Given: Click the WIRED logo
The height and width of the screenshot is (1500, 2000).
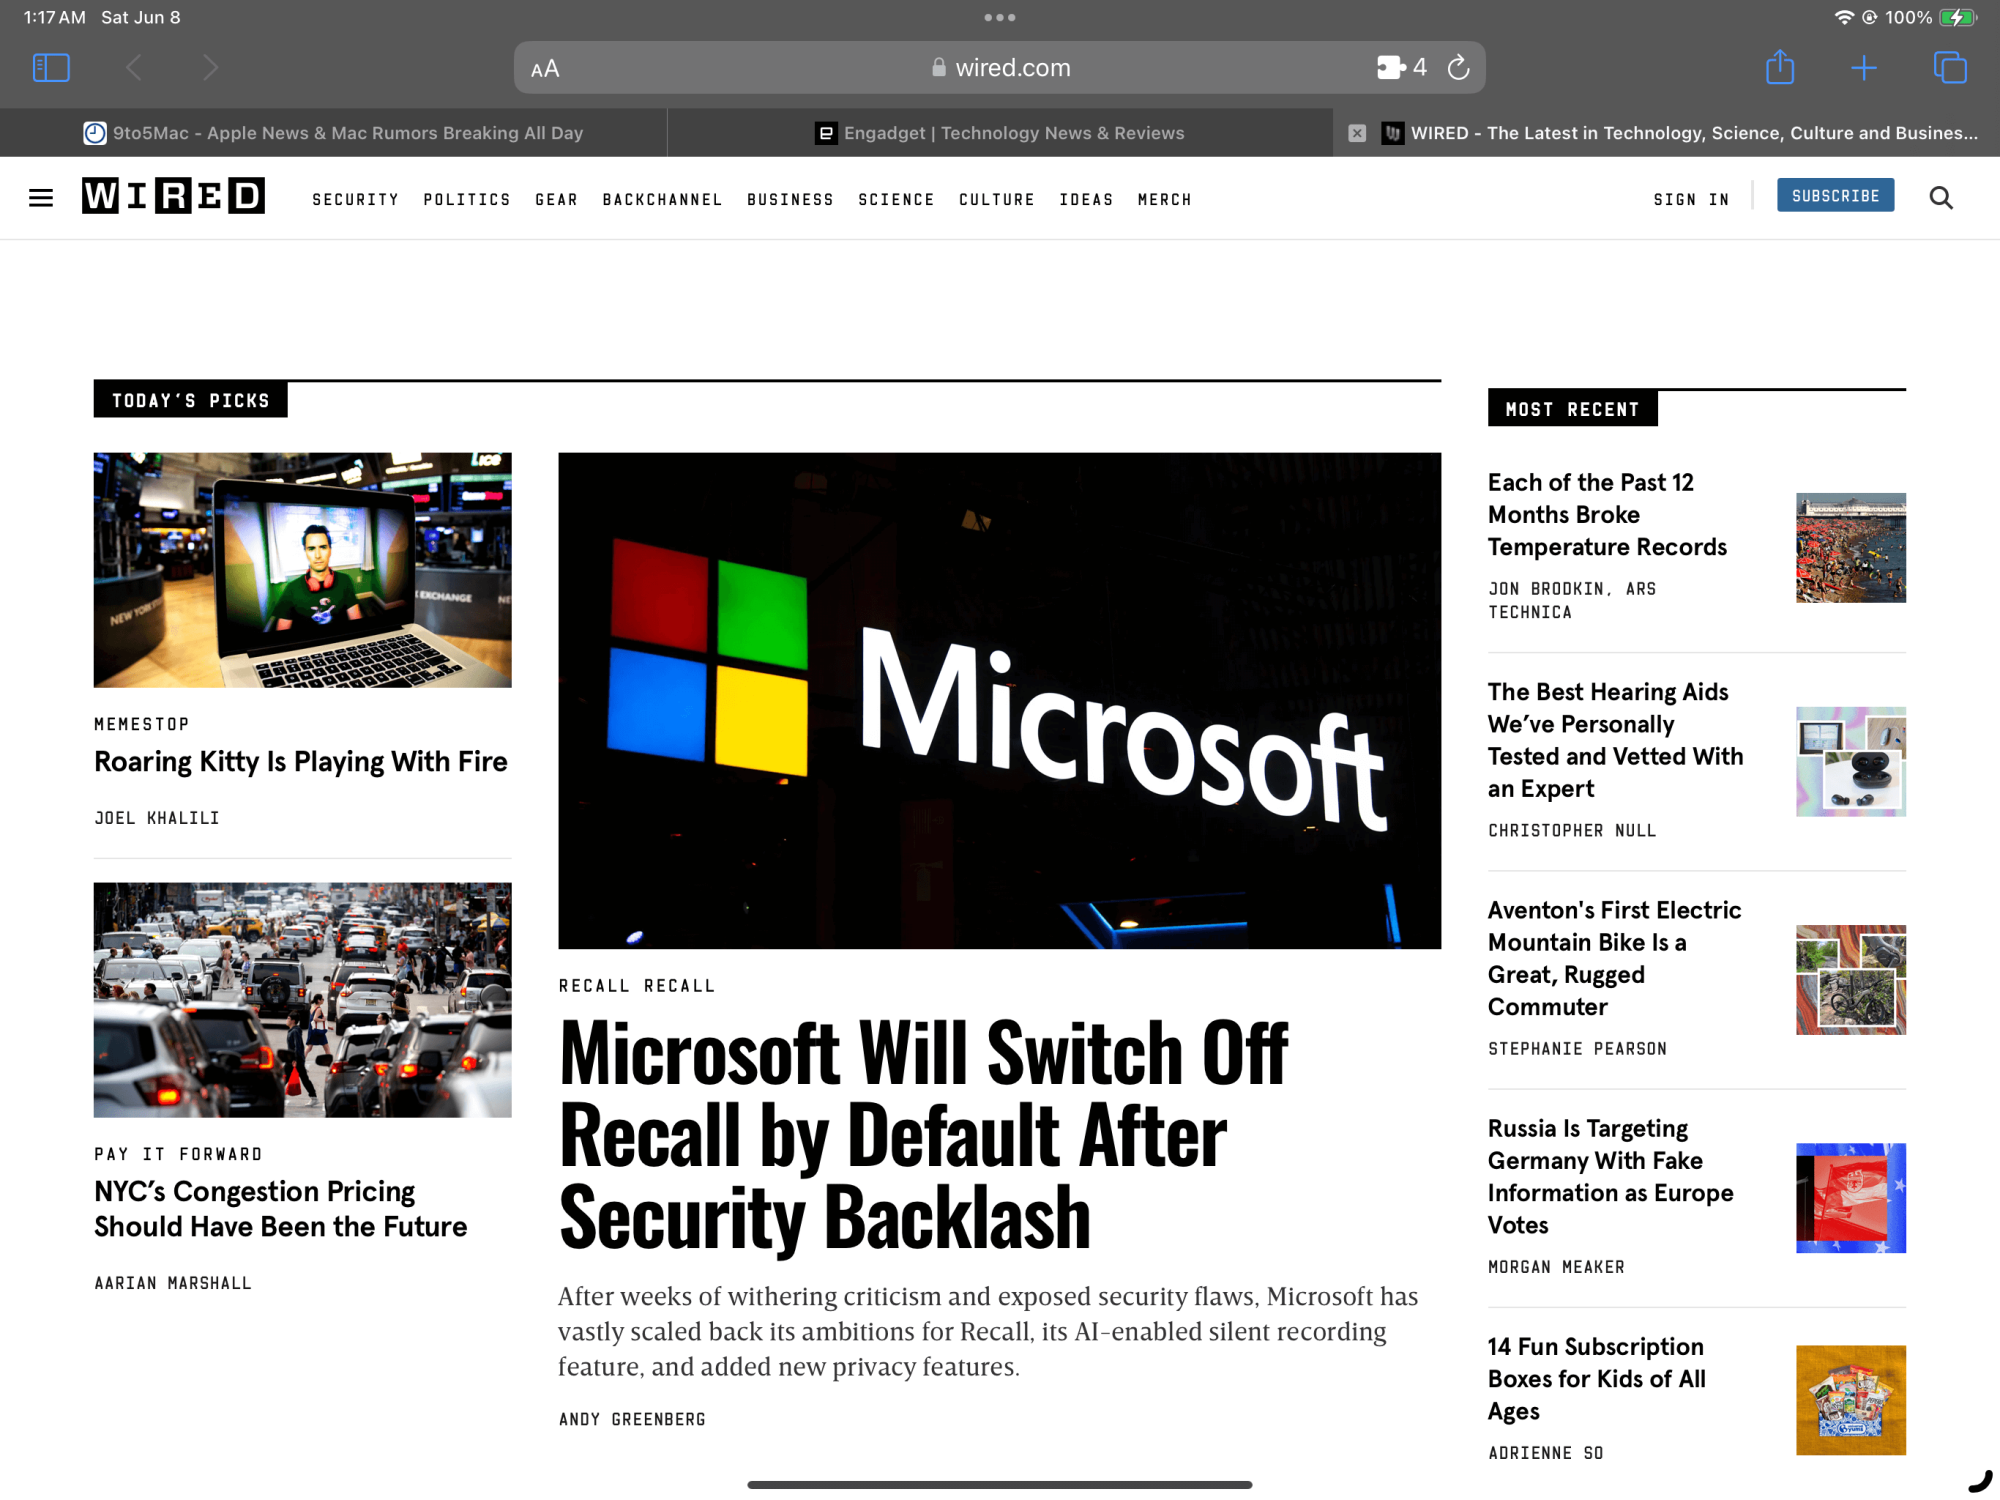Looking at the screenshot, I should (173, 196).
